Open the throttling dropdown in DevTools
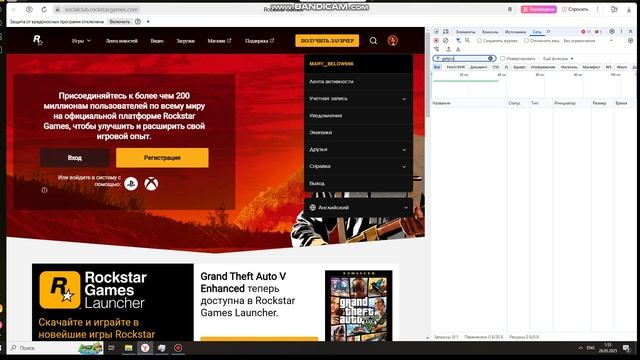Viewport: 640px width, 360px height. tap(588, 40)
